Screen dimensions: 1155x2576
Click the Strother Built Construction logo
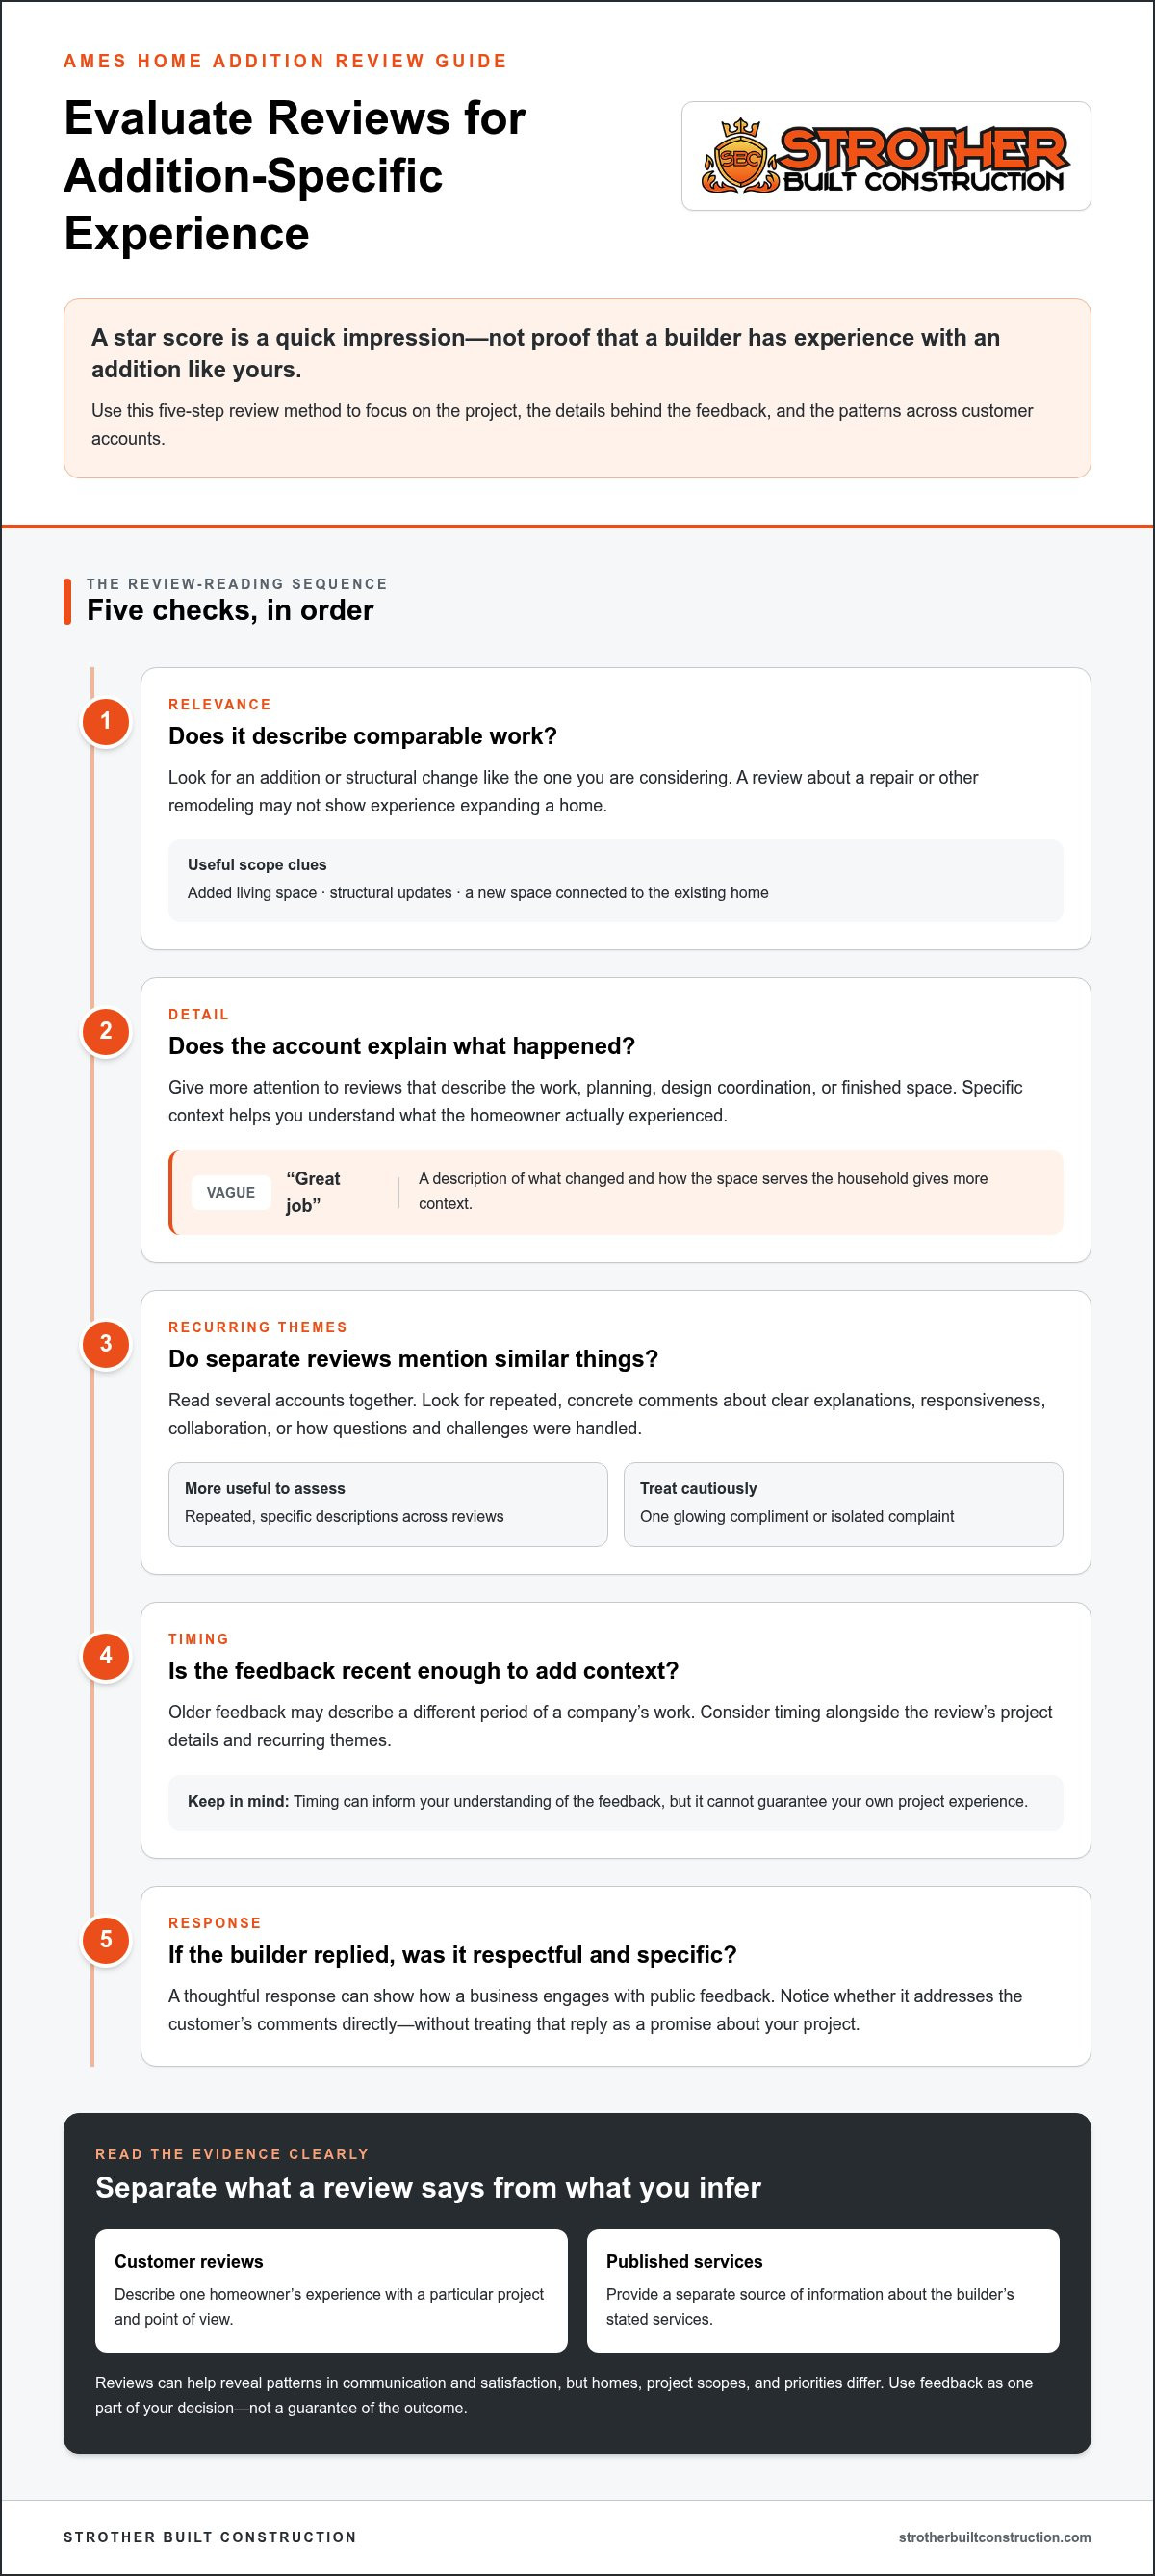click(885, 156)
